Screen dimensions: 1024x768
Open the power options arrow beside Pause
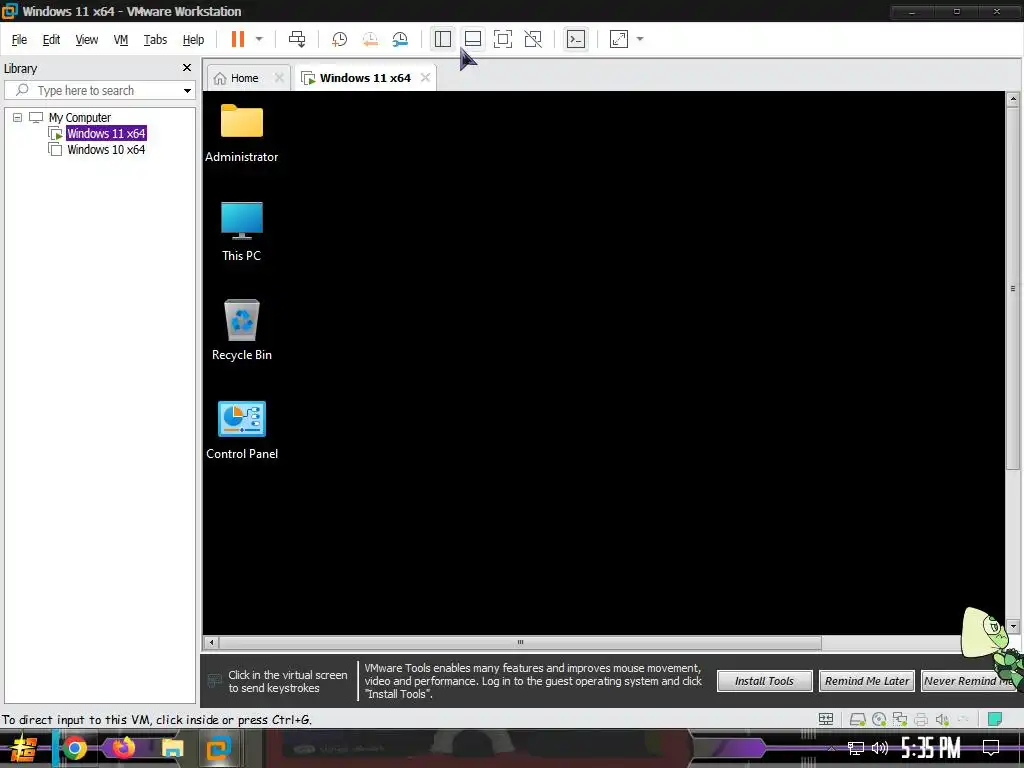259,39
